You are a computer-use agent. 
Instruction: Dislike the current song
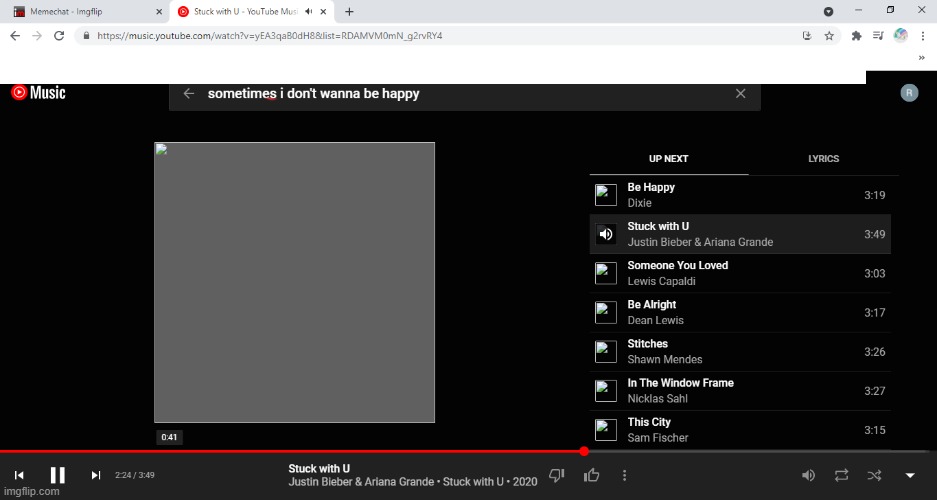coord(556,475)
